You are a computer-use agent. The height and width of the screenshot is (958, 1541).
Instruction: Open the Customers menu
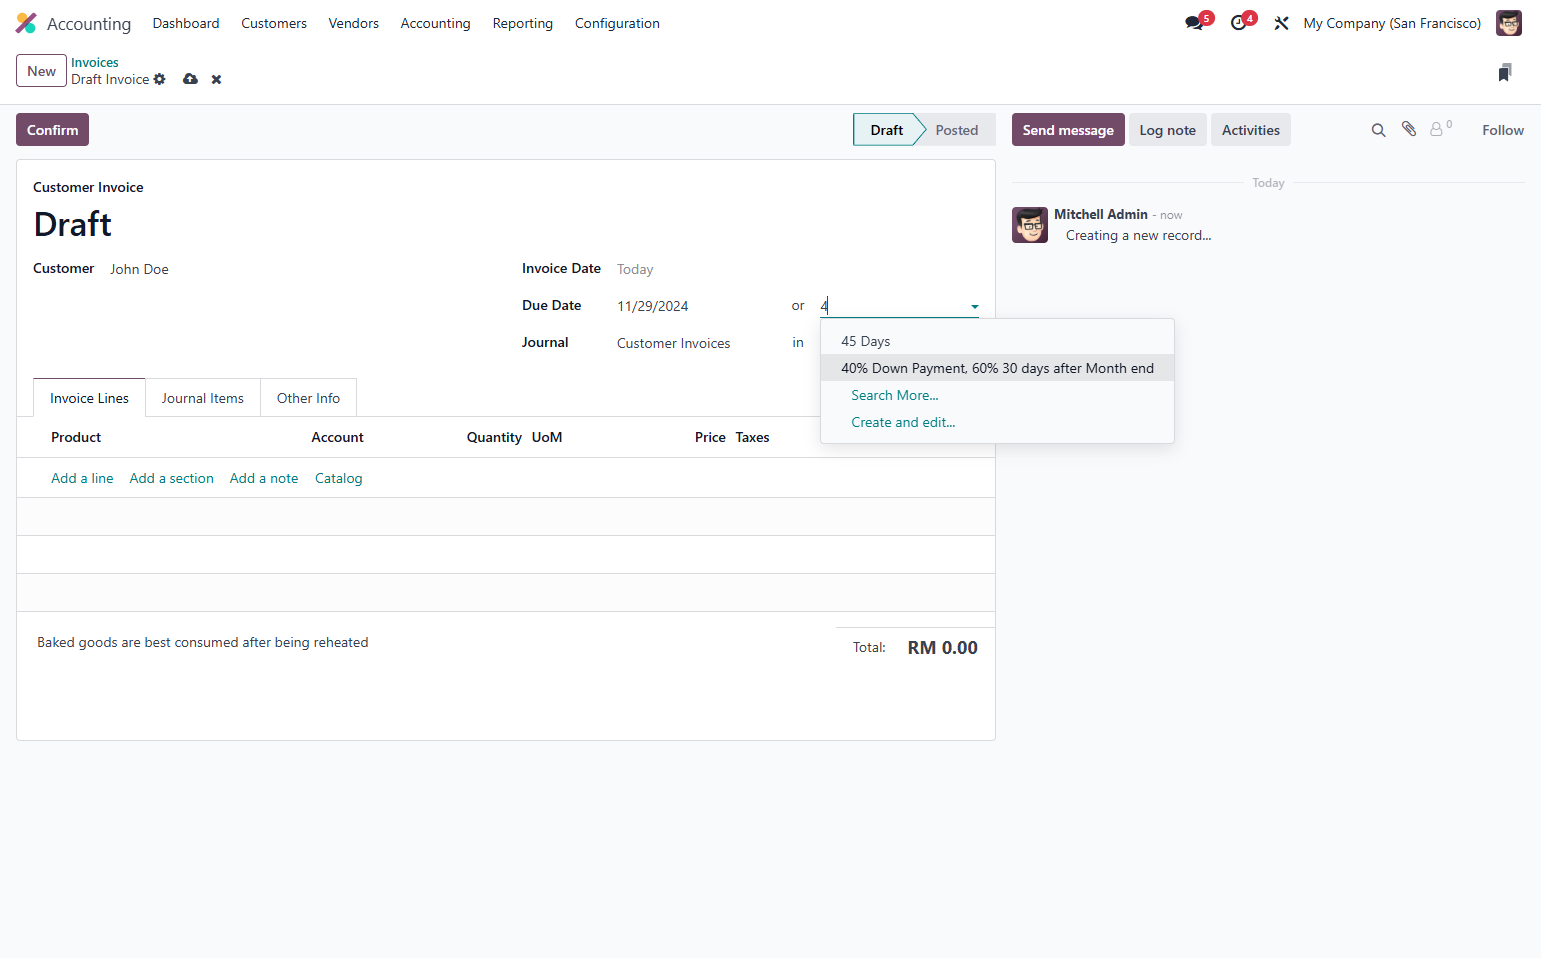(274, 23)
